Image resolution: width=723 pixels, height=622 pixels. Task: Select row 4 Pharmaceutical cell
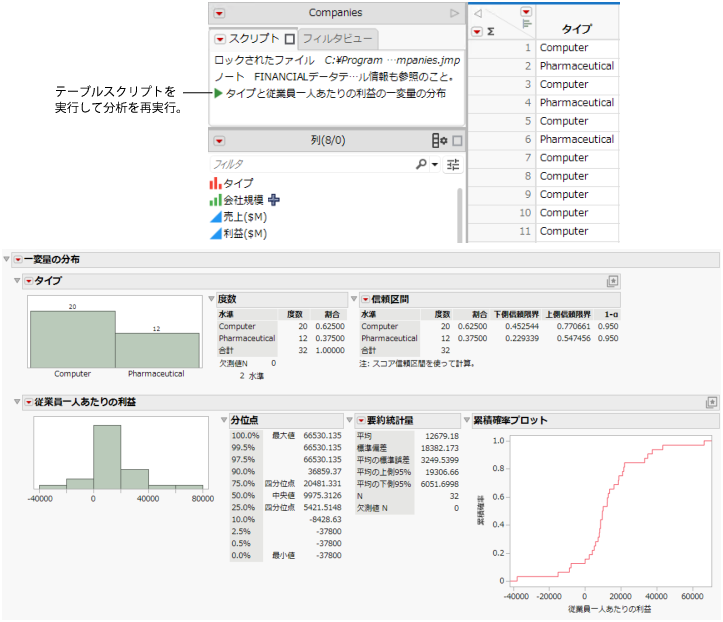pyautogui.click(x=577, y=102)
